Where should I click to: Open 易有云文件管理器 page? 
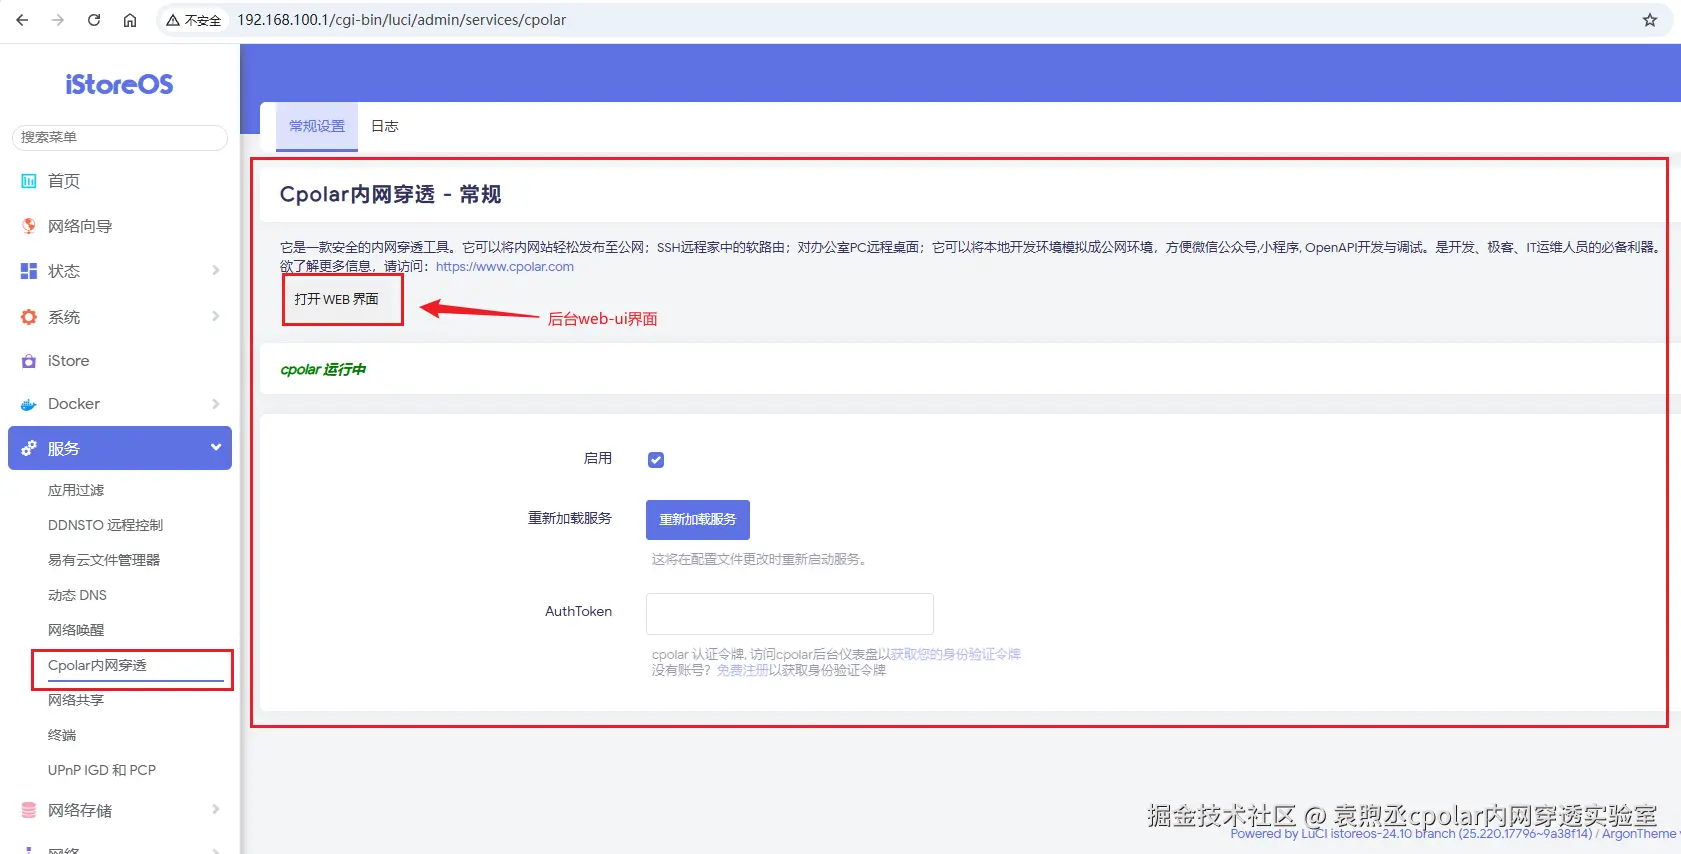(104, 560)
